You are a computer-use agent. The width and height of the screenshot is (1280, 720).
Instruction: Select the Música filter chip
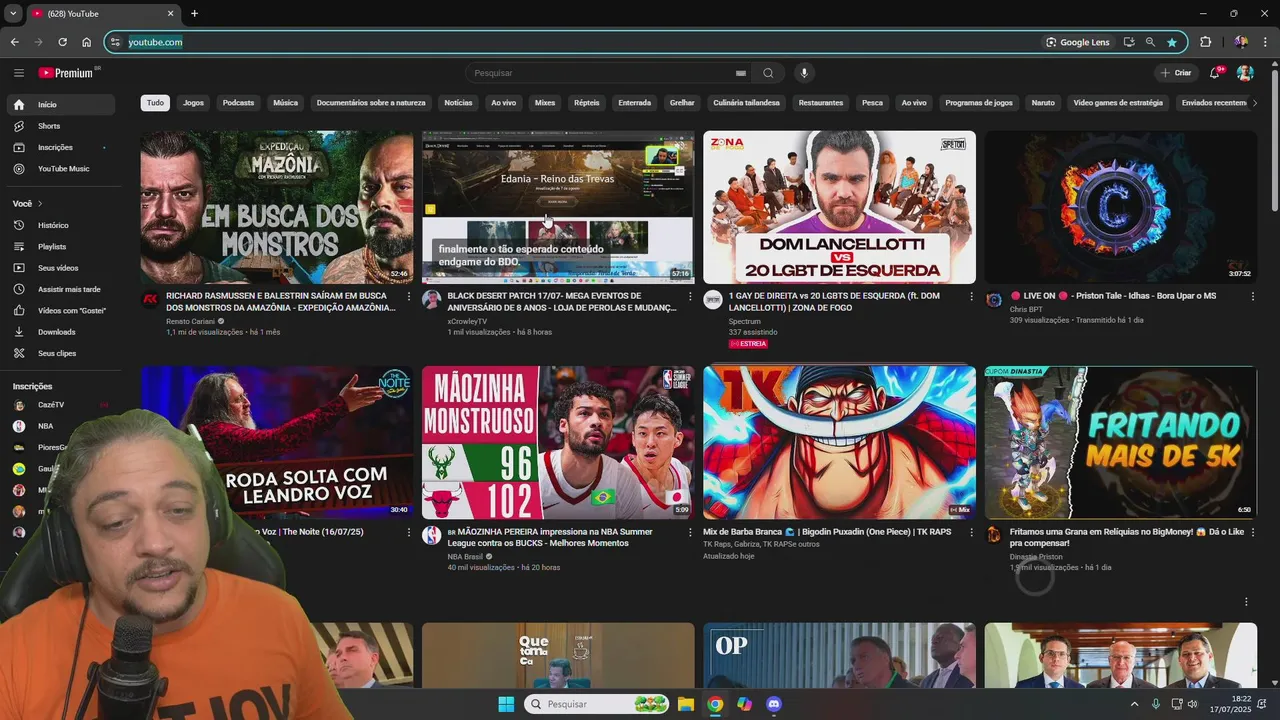pyautogui.click(x=285, y=103)
